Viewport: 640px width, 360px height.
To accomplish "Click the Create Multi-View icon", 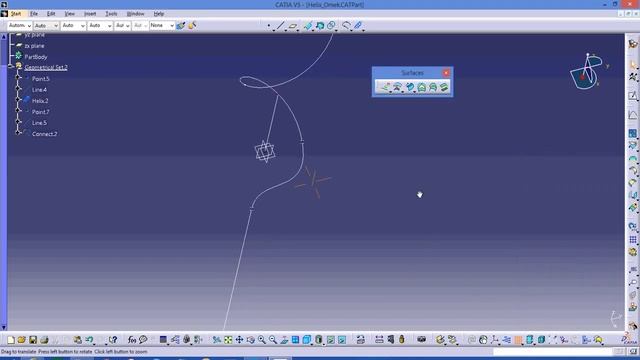I will tap(295, 340).
